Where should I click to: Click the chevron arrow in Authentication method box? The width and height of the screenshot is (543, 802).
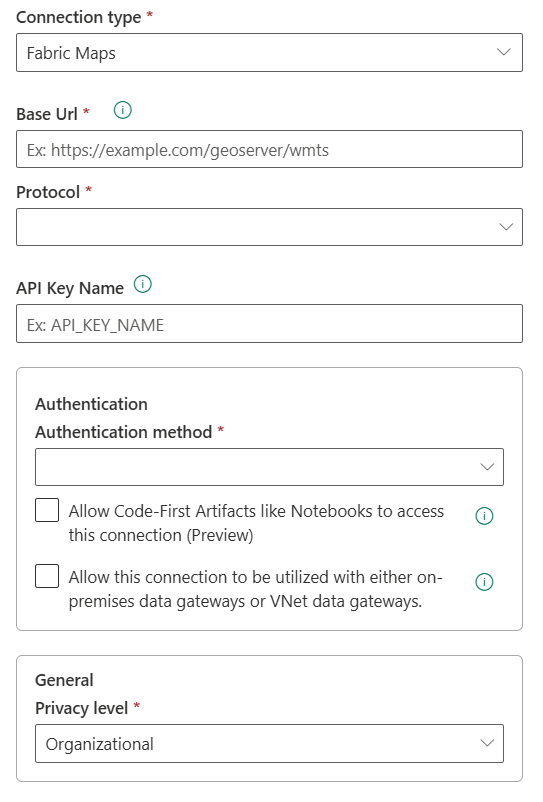tap(487, 467)
